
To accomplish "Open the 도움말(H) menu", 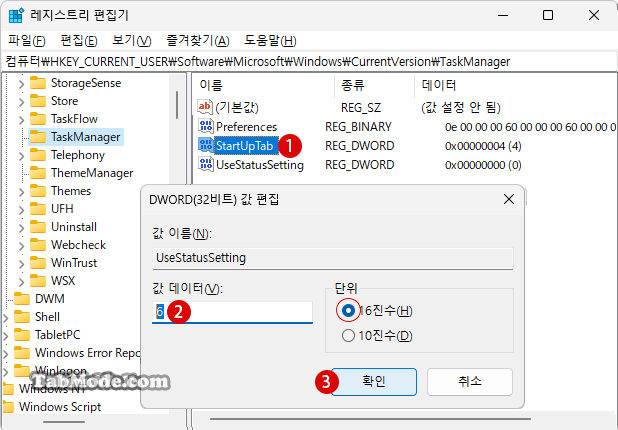I will click(x=270, y=40).
